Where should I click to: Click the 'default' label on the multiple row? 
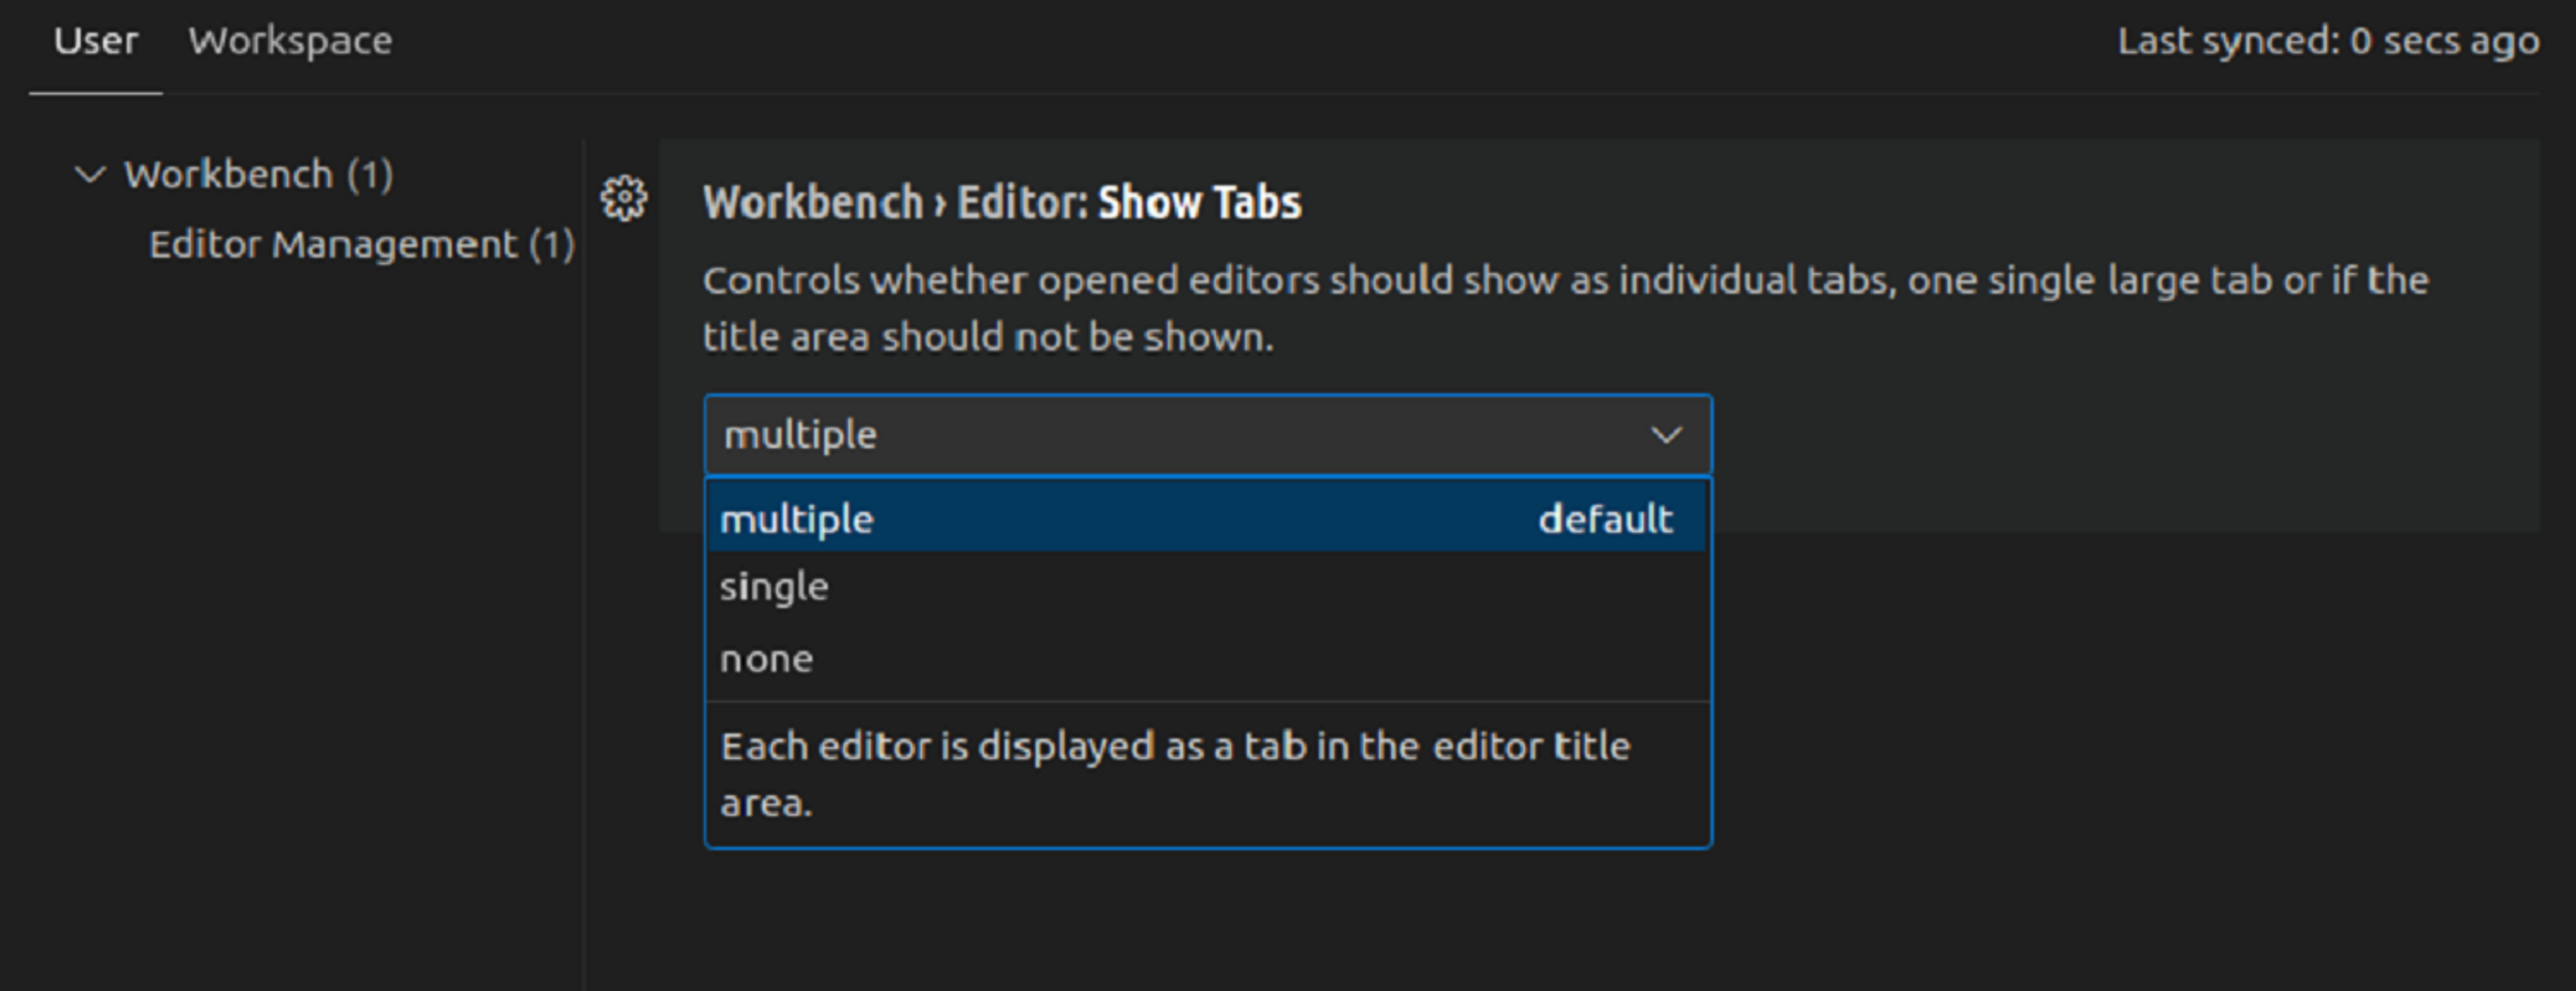[1605, 519]
